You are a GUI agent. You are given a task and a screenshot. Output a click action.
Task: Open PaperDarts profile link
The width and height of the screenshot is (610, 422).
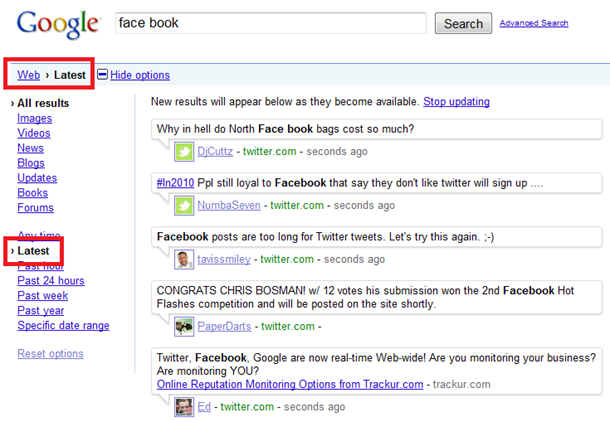point(224,326)
